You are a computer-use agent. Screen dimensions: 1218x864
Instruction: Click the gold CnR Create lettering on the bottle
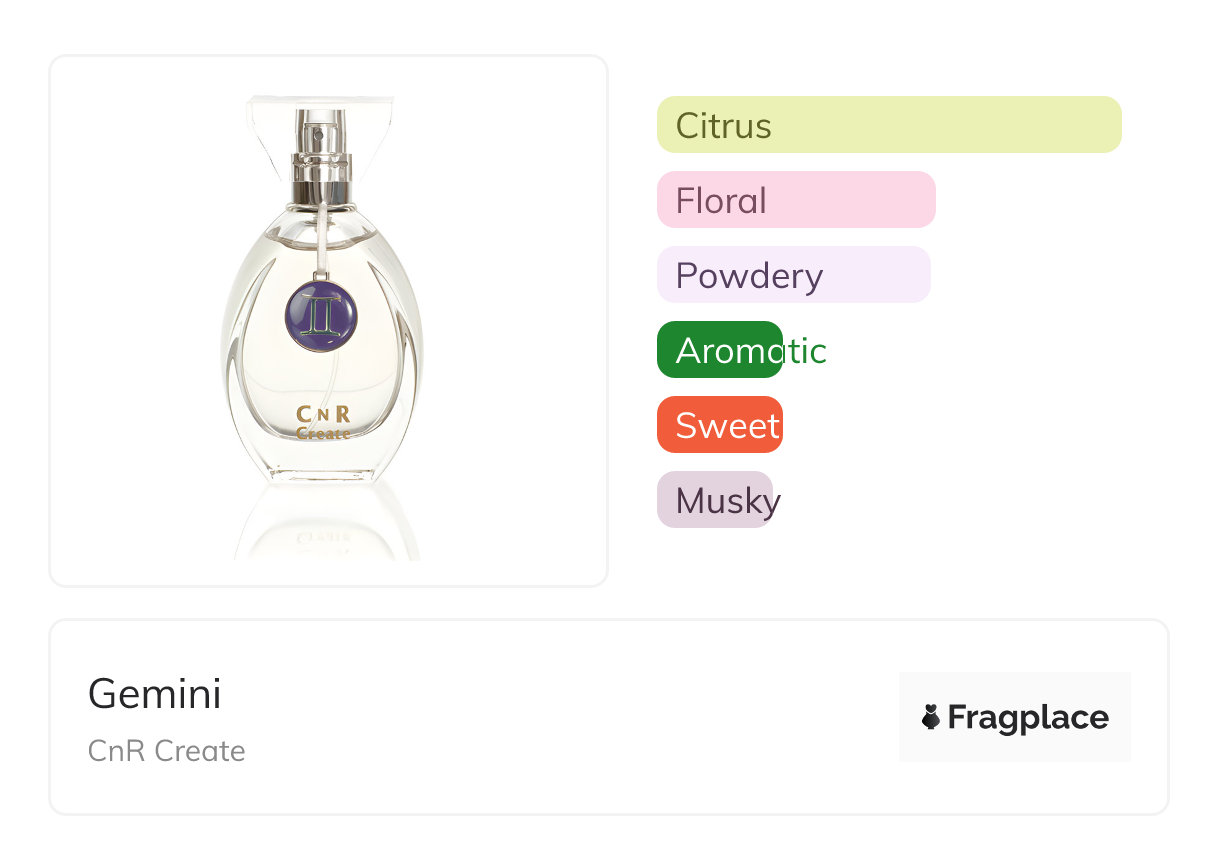[323, 423]
